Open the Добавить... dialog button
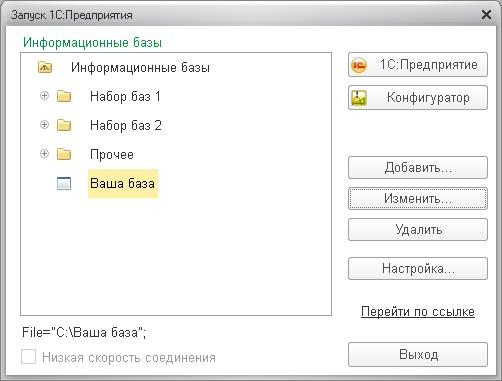Image resolution: width=502 pixels, height=381 pixels. pos(418,167)
